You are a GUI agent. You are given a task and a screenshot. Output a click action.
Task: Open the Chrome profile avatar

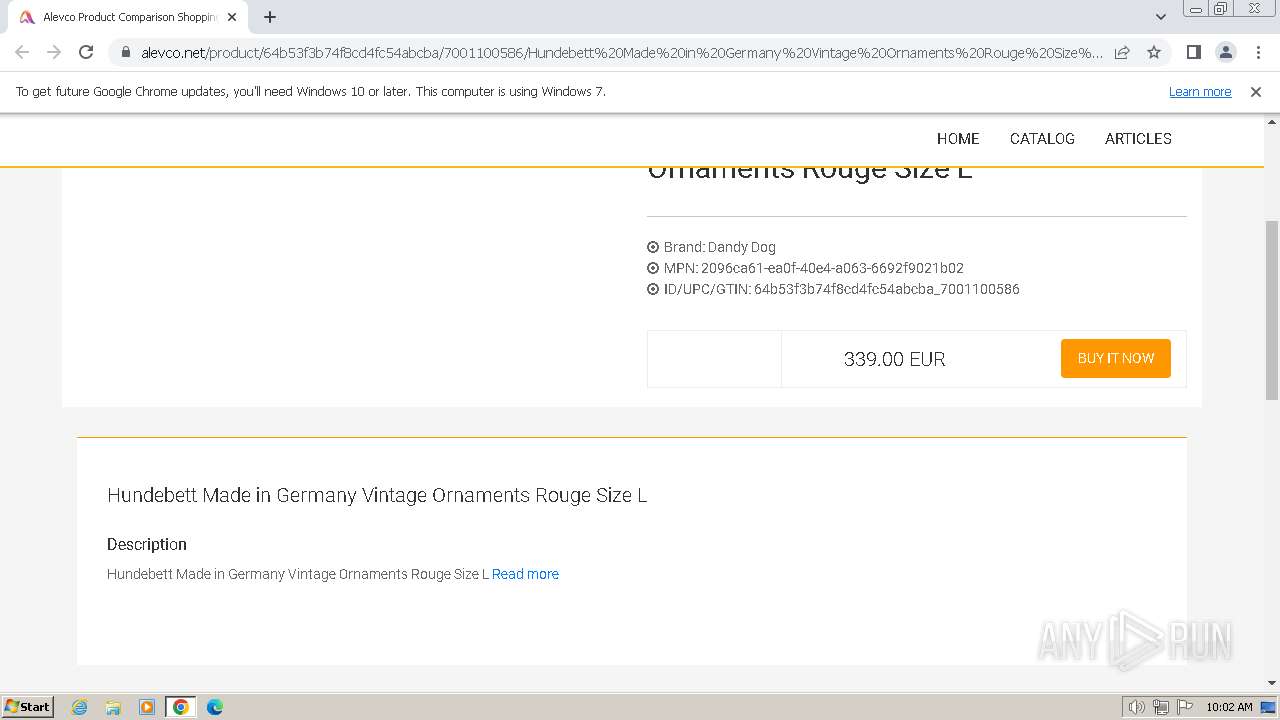pos(1225,52)
